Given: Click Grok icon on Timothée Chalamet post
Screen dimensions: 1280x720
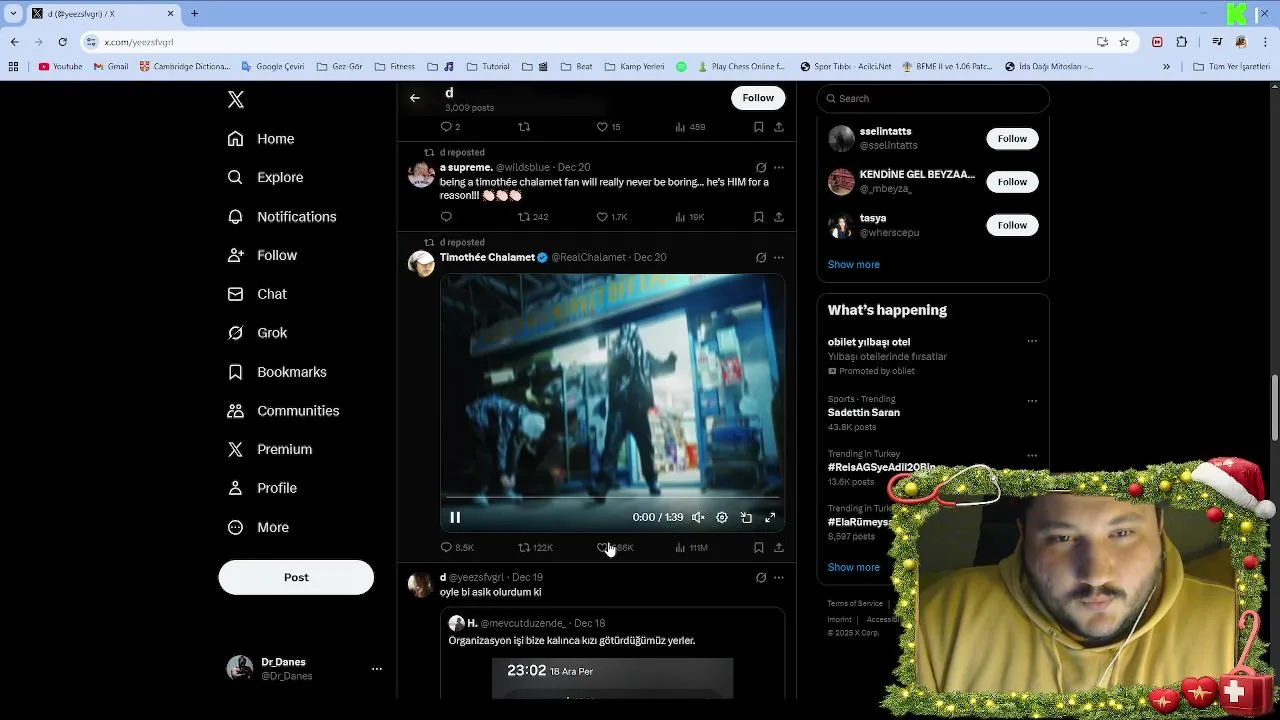Looking at the screenshot, I should coord(761,257).
